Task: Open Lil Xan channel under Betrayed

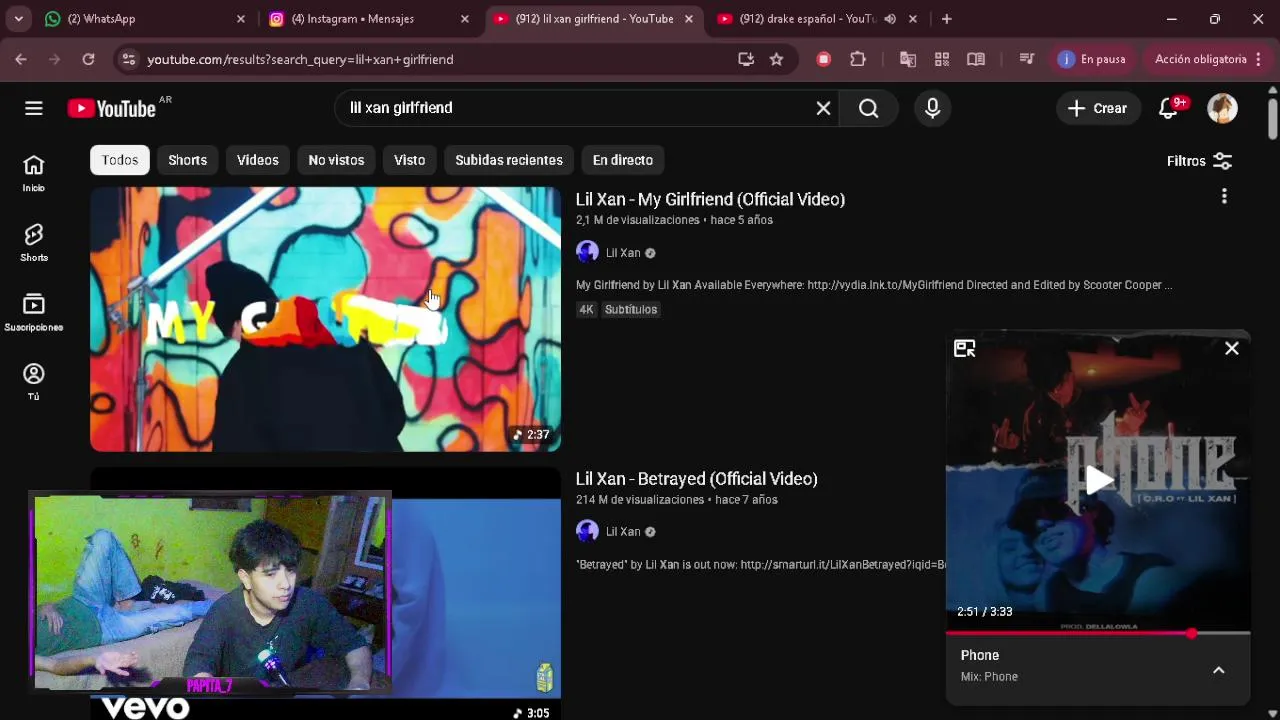Action: (622, 532)
